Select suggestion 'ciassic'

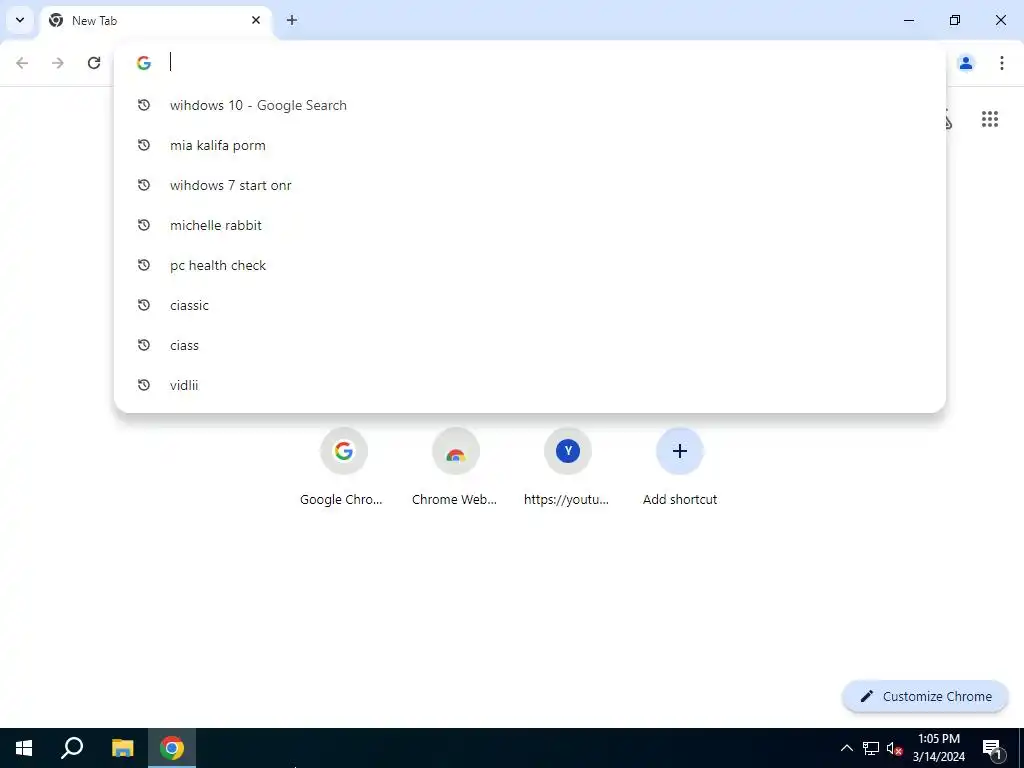(530, 305)
